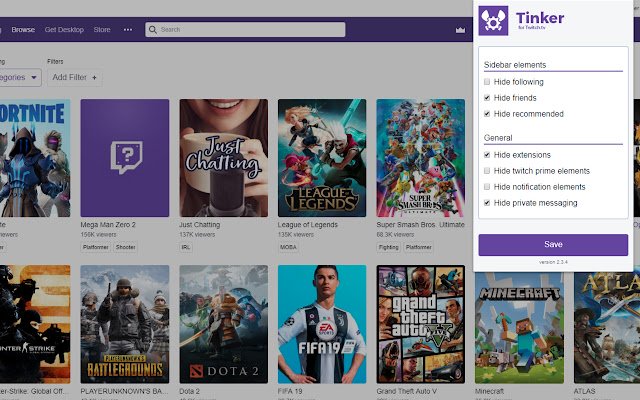Click the 'version 2.3.4' text
This screenshot has width=640, height=400.
click(x=553, y=262)
